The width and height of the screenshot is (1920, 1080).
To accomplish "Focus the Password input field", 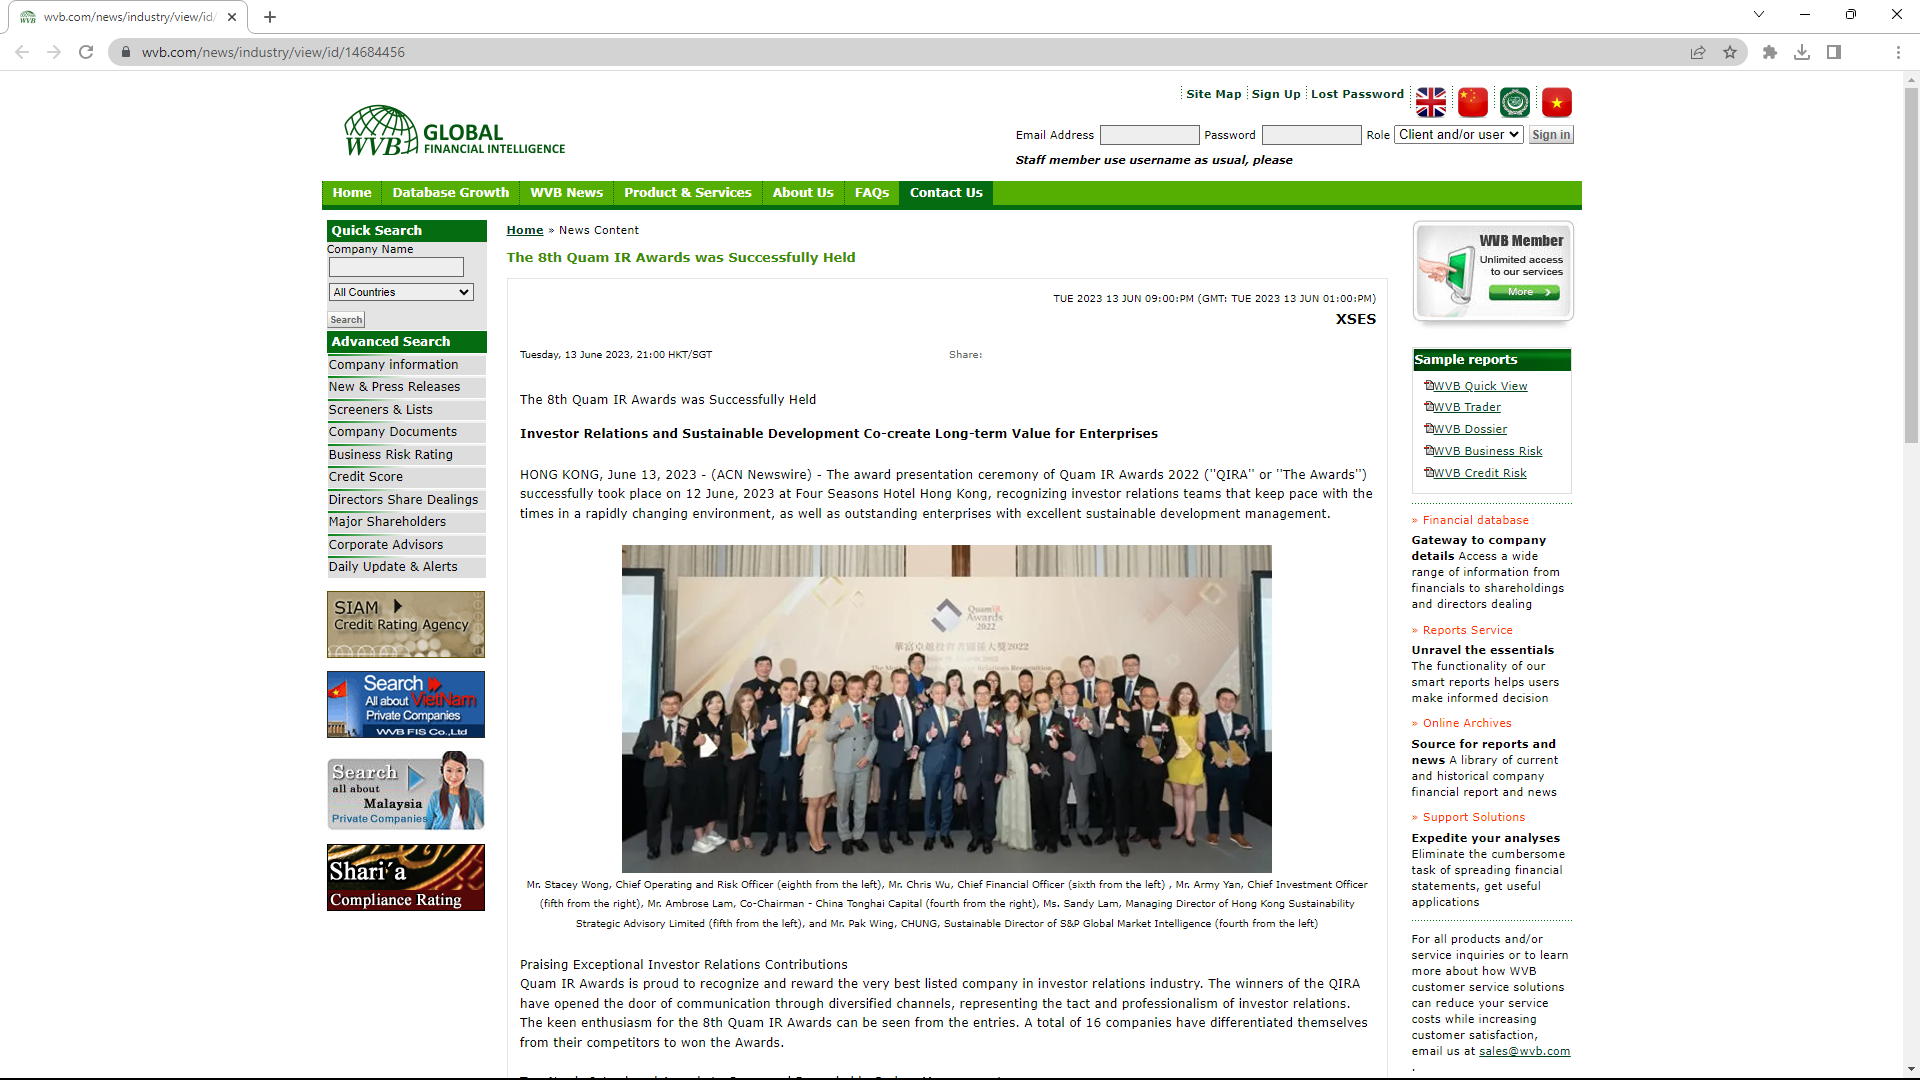I will pyautogui.click(x=1311, y=135).
